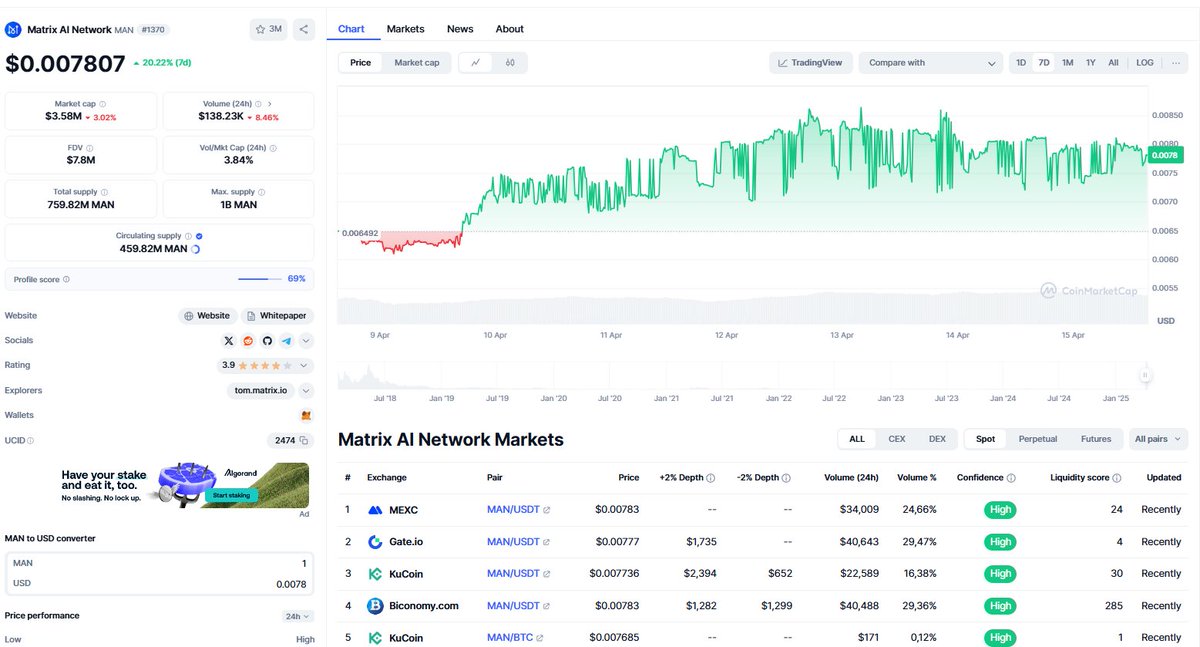
Task: Click the Total supply info icon
Action: pos(105,191)
